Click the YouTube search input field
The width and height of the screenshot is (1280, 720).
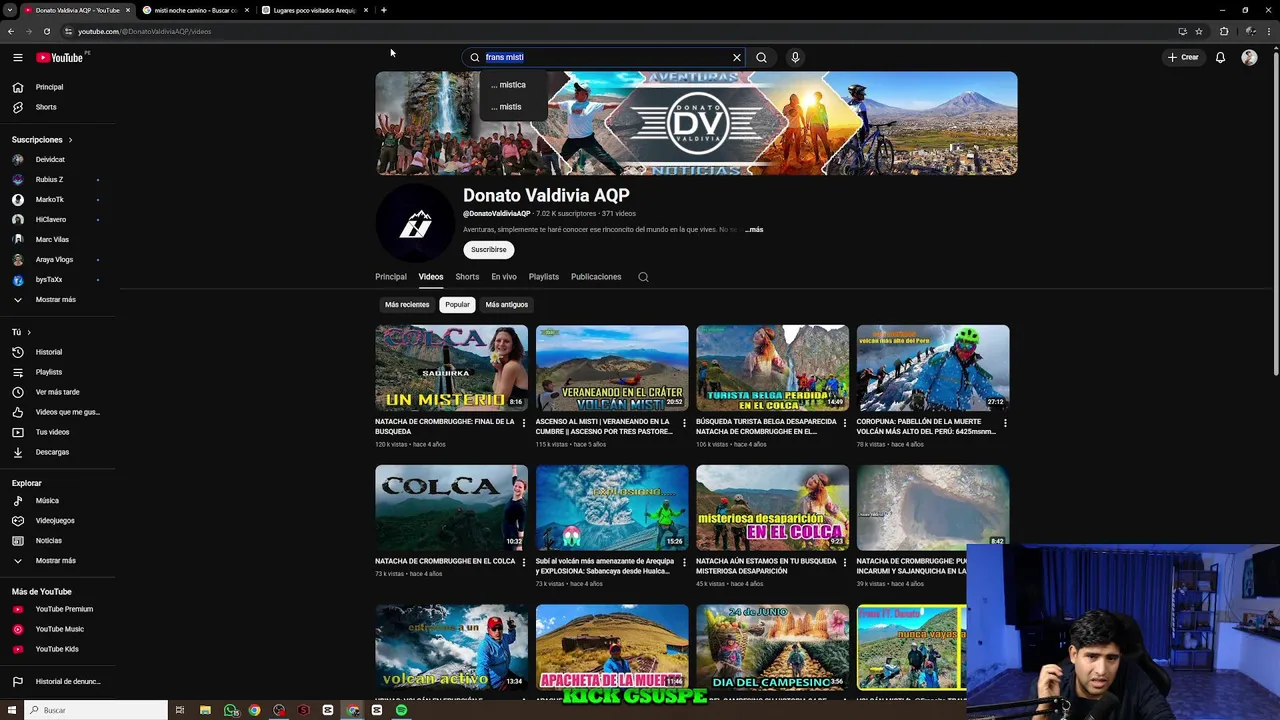tap(605, 57)
